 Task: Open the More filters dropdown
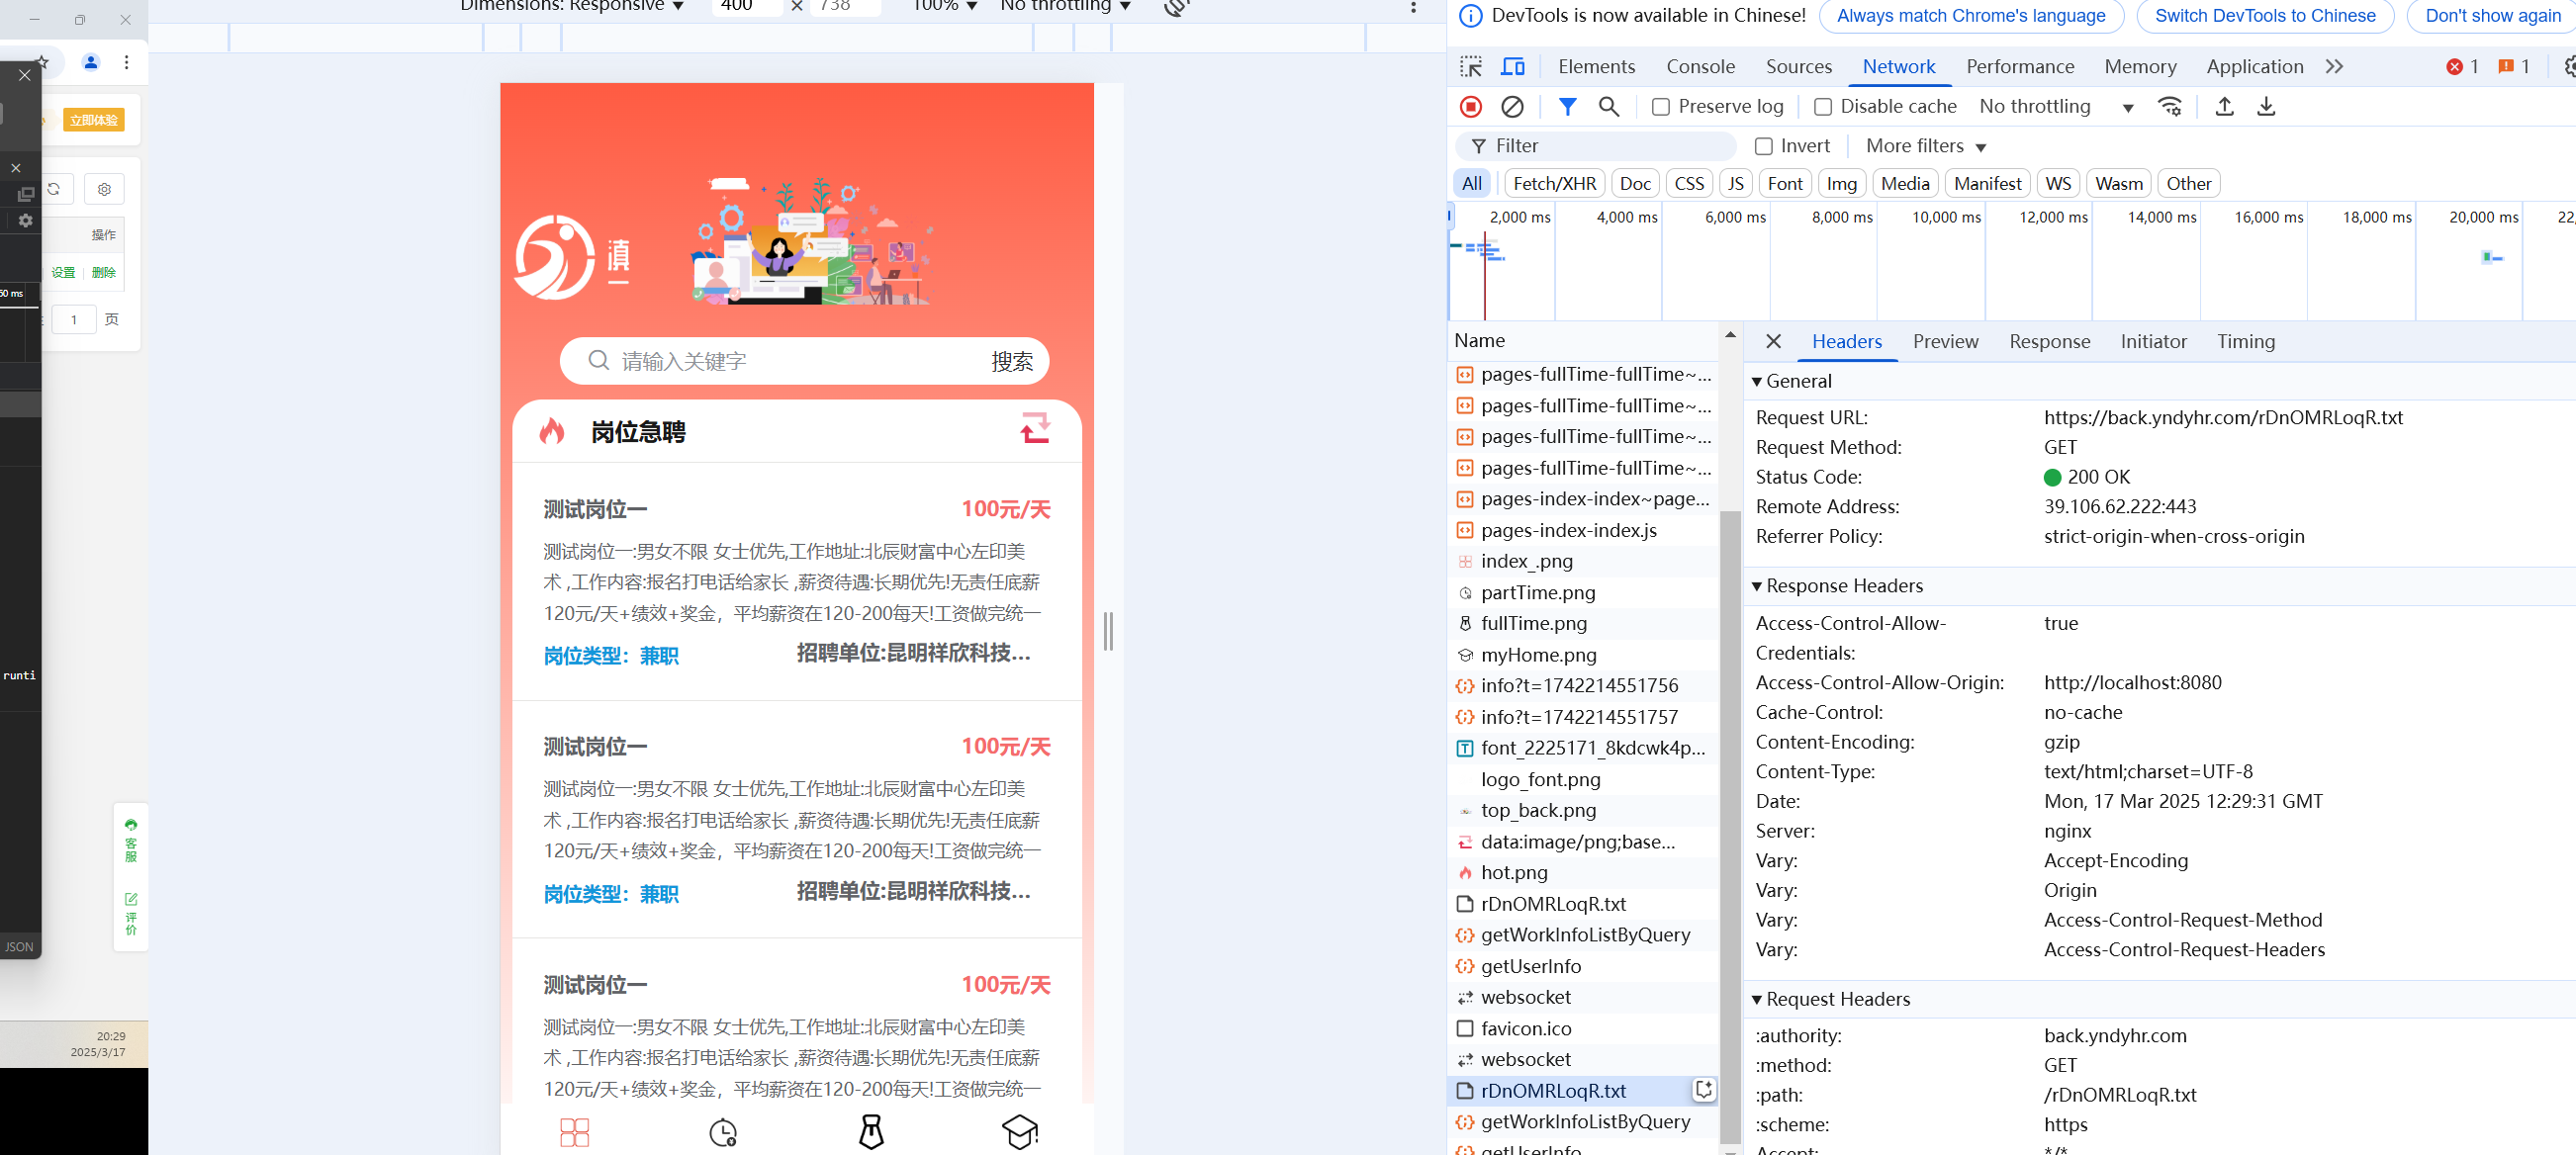pyautogui.click(x=1925, y=146)
